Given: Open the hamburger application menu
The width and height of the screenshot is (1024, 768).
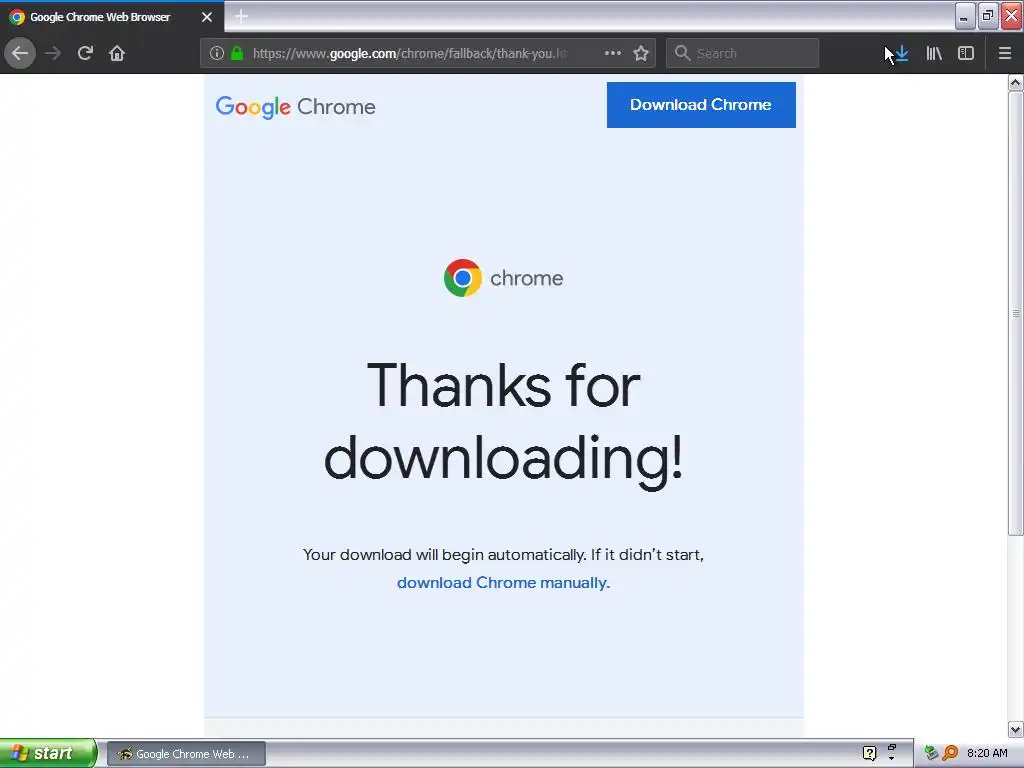Looking at the screenshot, I should pos(1005,53).
